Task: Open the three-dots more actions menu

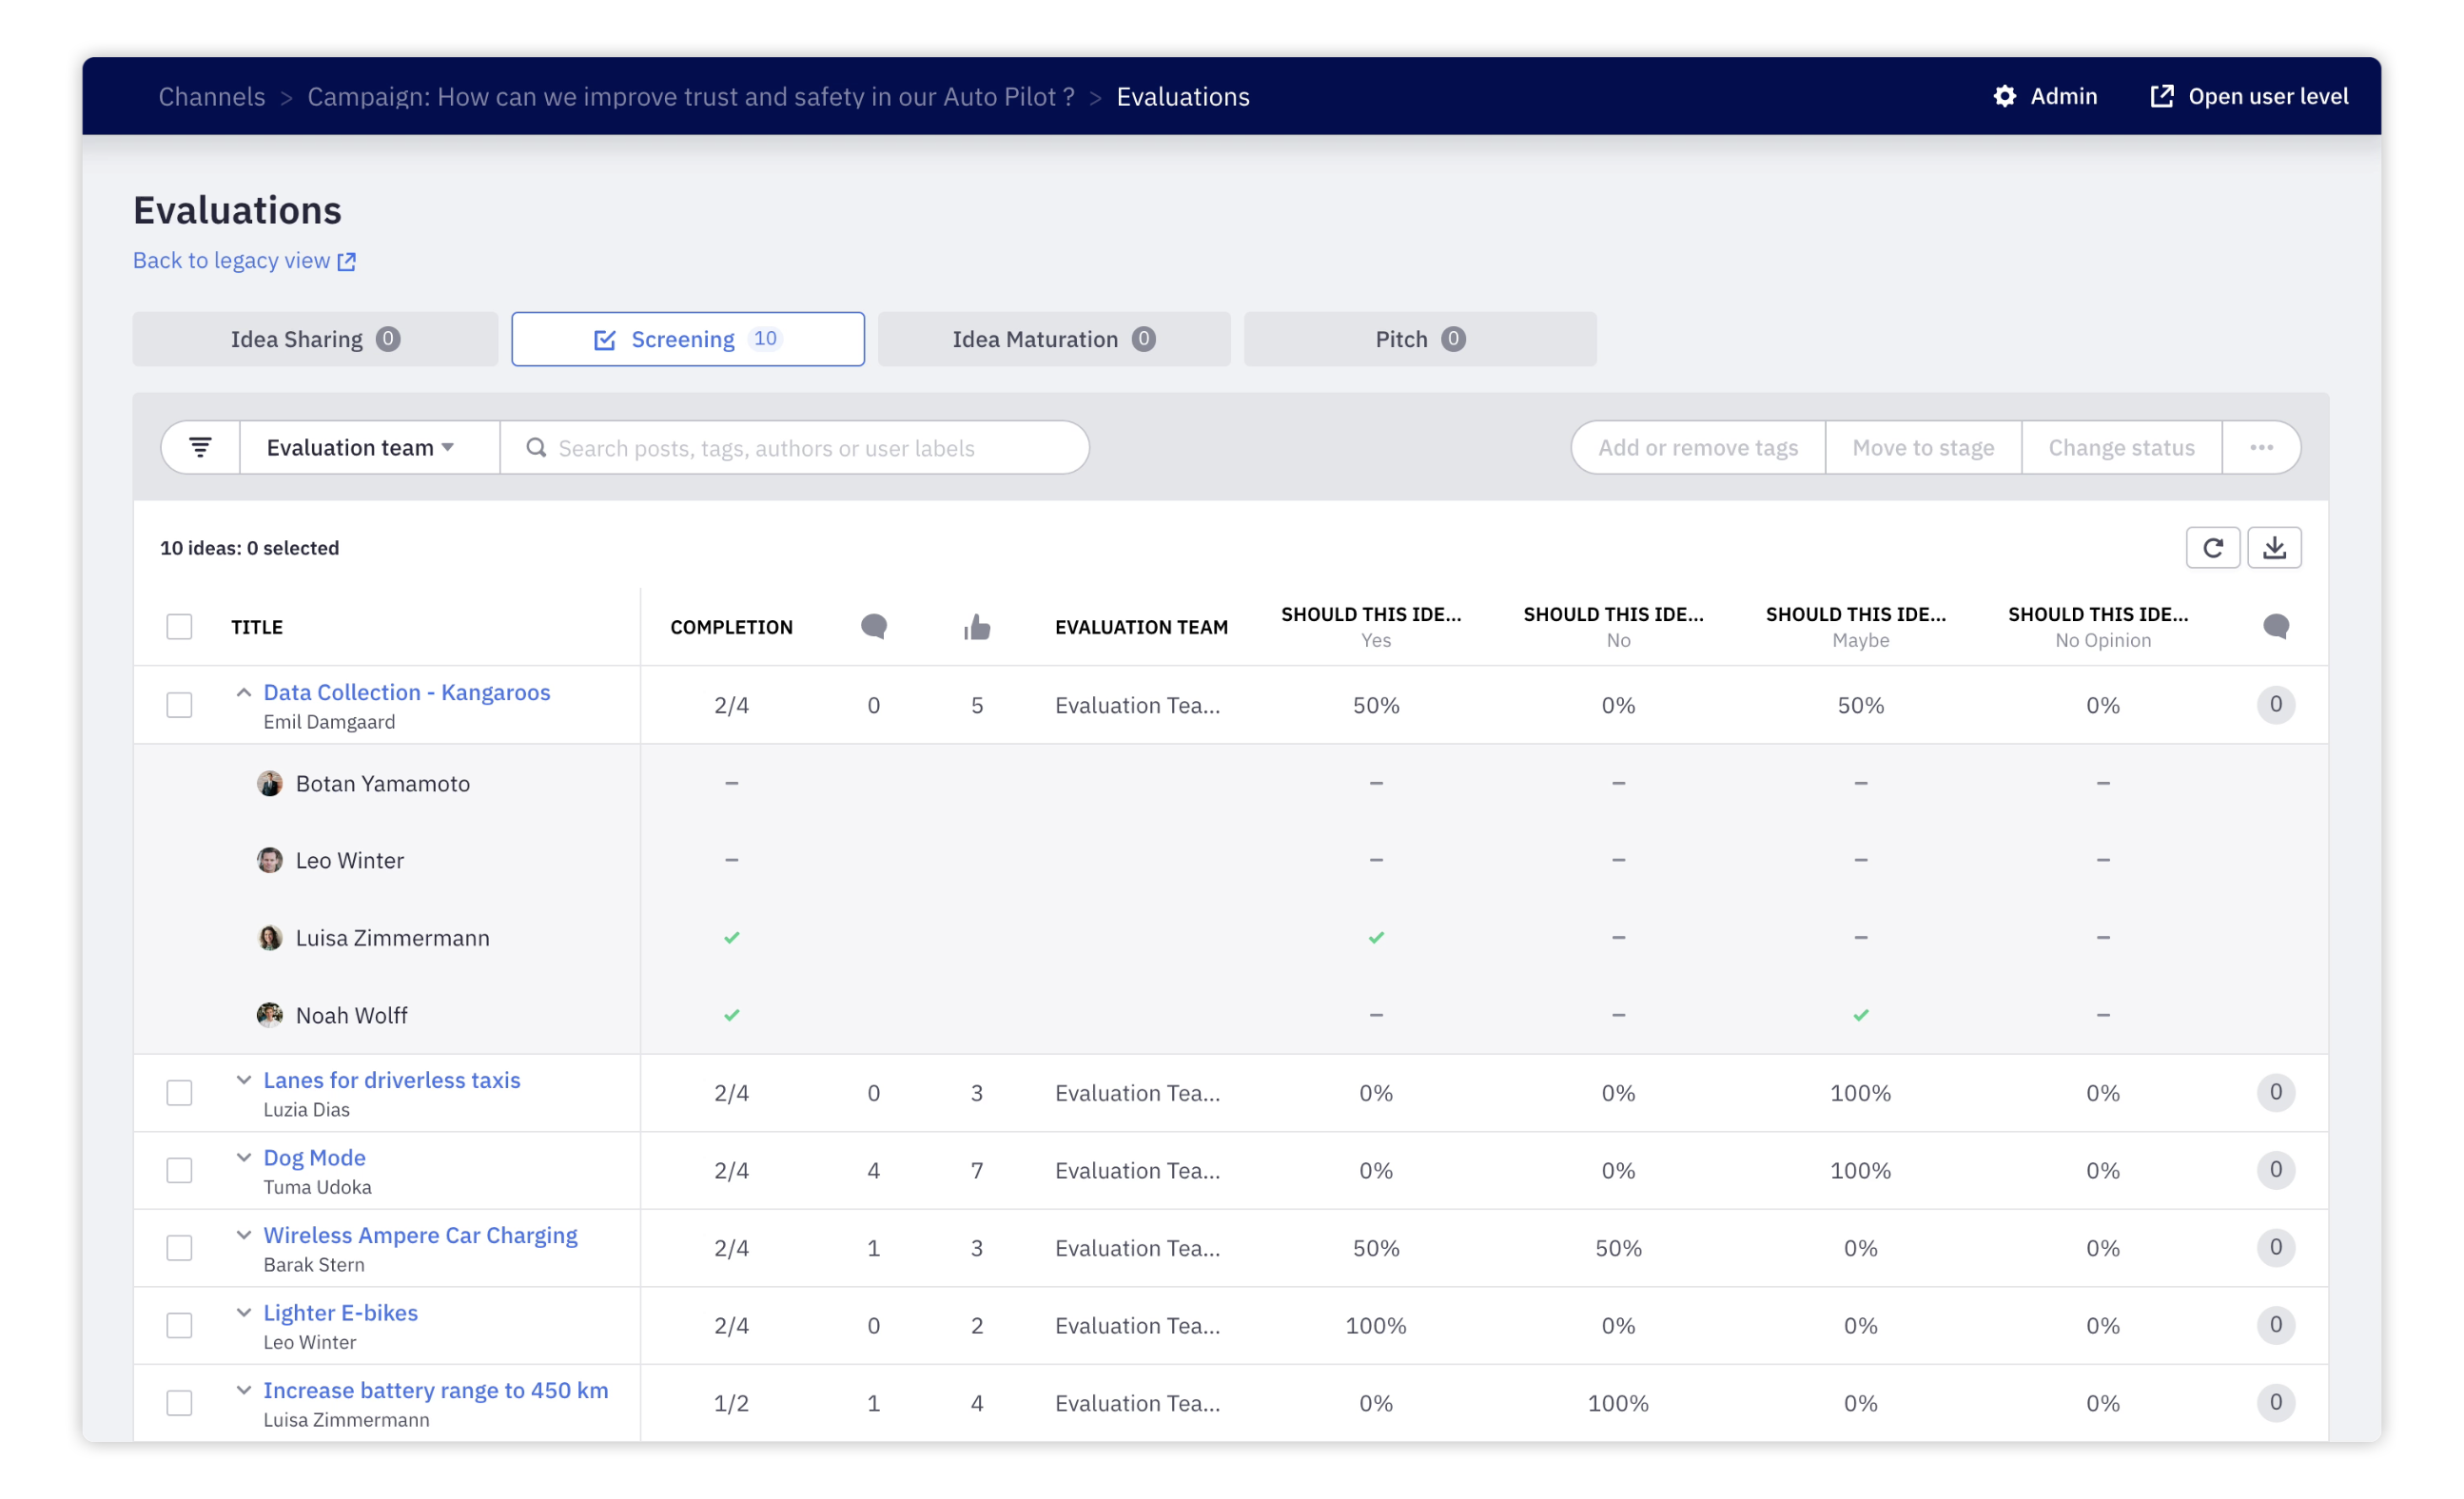Action: click(2261, 447)
